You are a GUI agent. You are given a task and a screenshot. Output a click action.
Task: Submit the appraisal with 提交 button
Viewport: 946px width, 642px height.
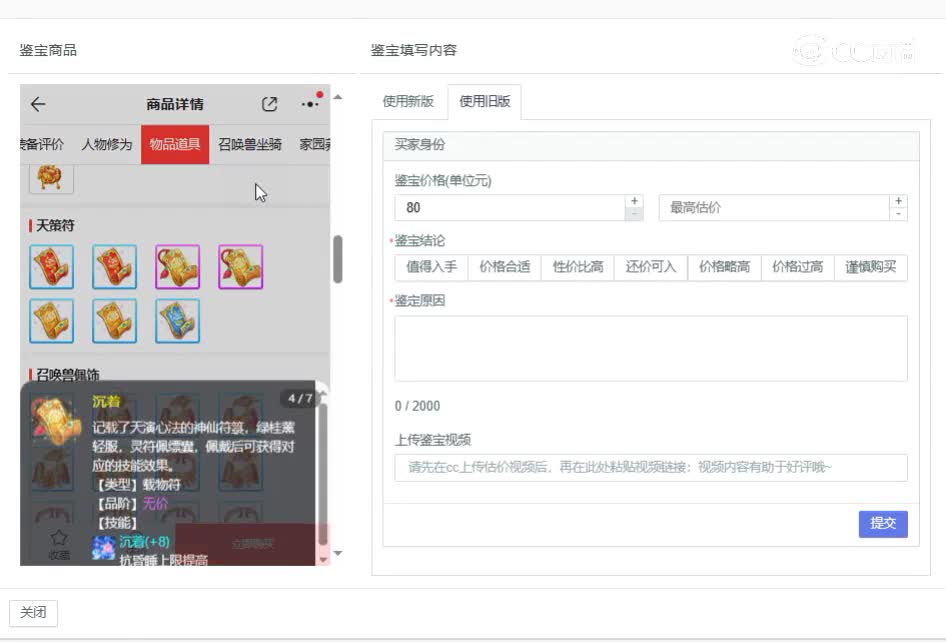(883, 523)
